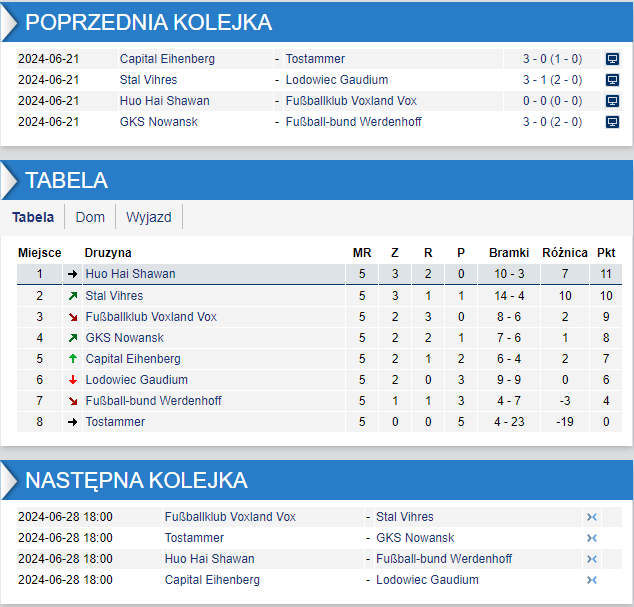Click the Pkt column header
The height and width of the screenshot is (607, 634).
tap(606, 253)
